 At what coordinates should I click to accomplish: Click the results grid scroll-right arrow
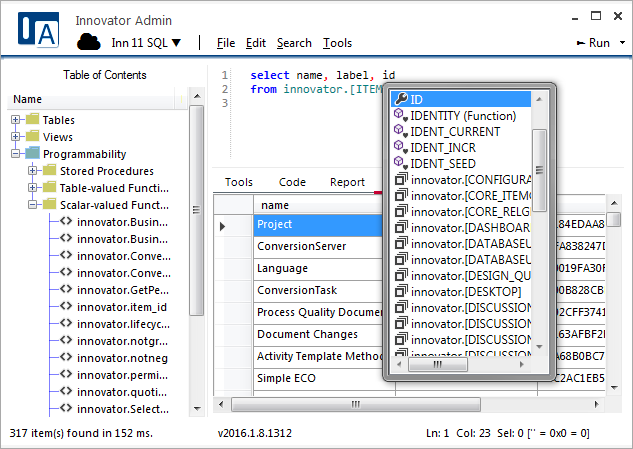(597, 404)
